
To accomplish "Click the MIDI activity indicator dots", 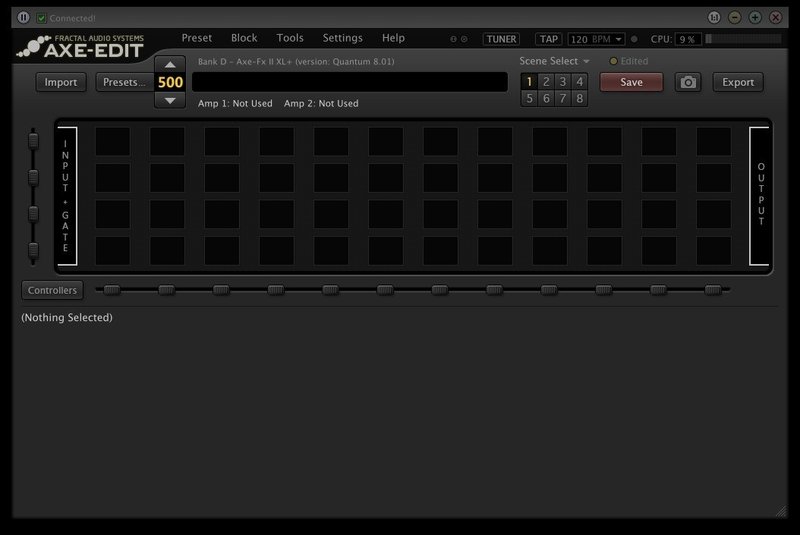I will click(x=459, y=39).
